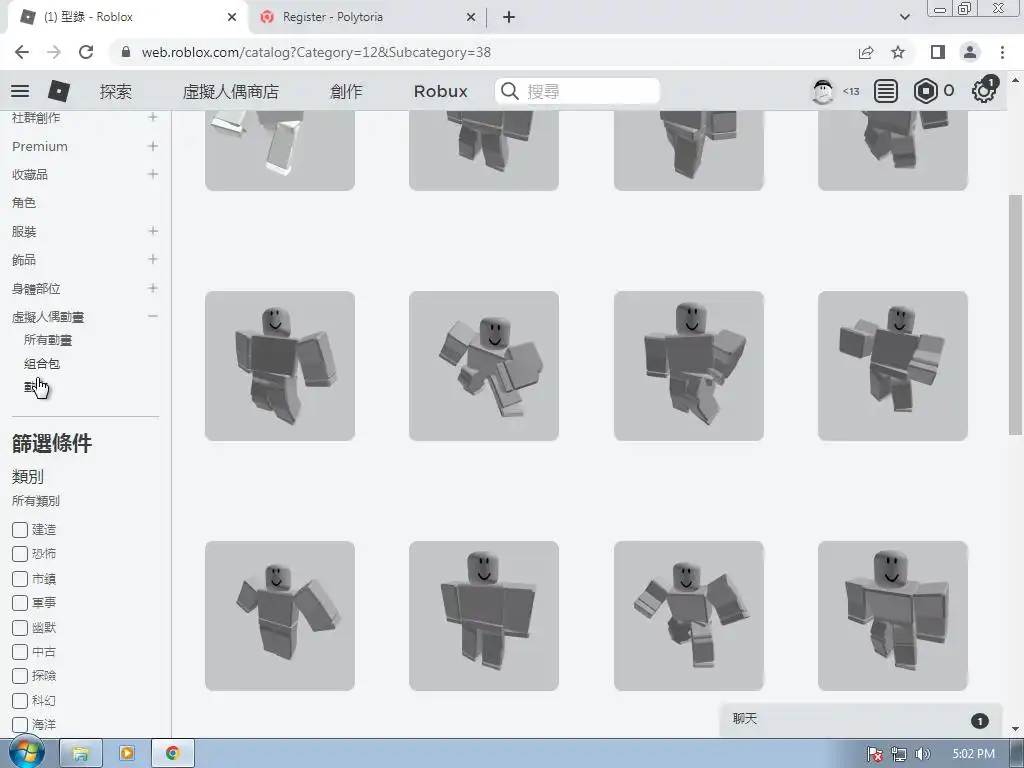Check the 恐怖 category checkbox

click(20, 554)
